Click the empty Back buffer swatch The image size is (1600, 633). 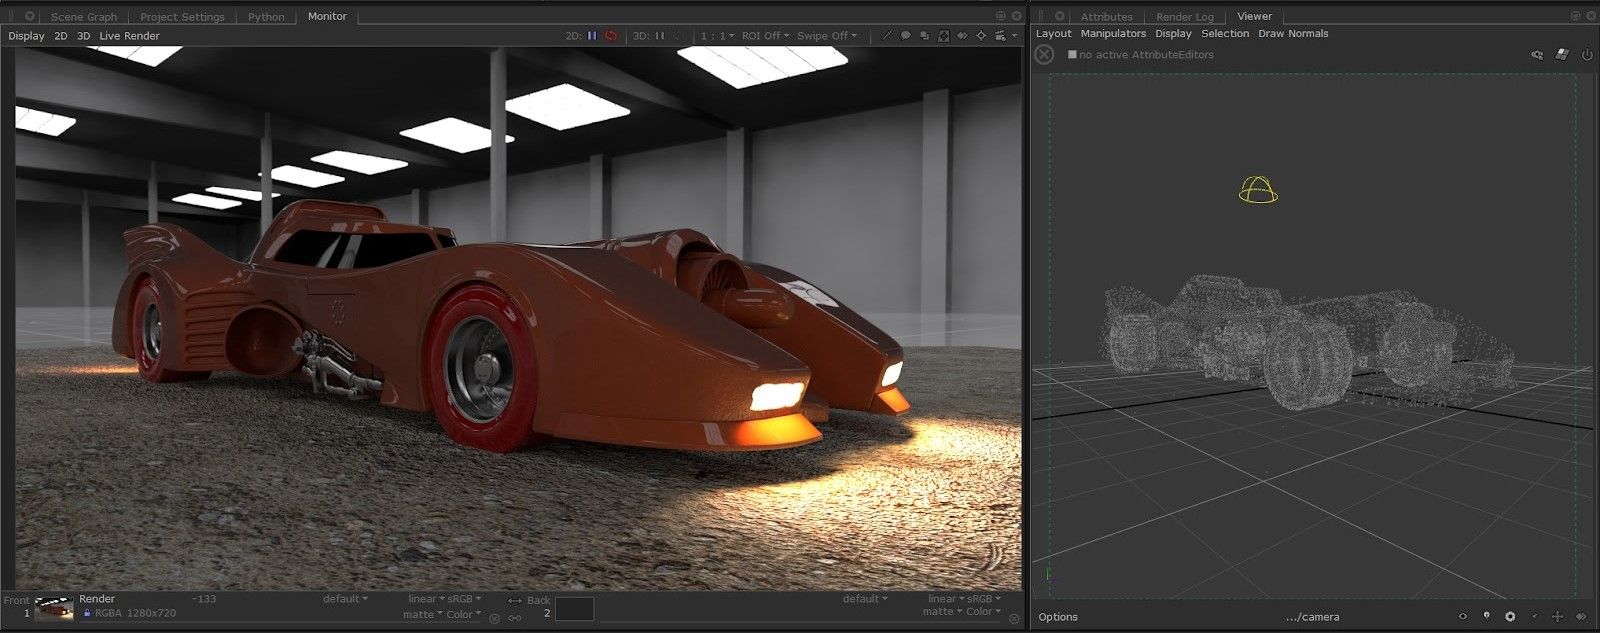[574, 608]
